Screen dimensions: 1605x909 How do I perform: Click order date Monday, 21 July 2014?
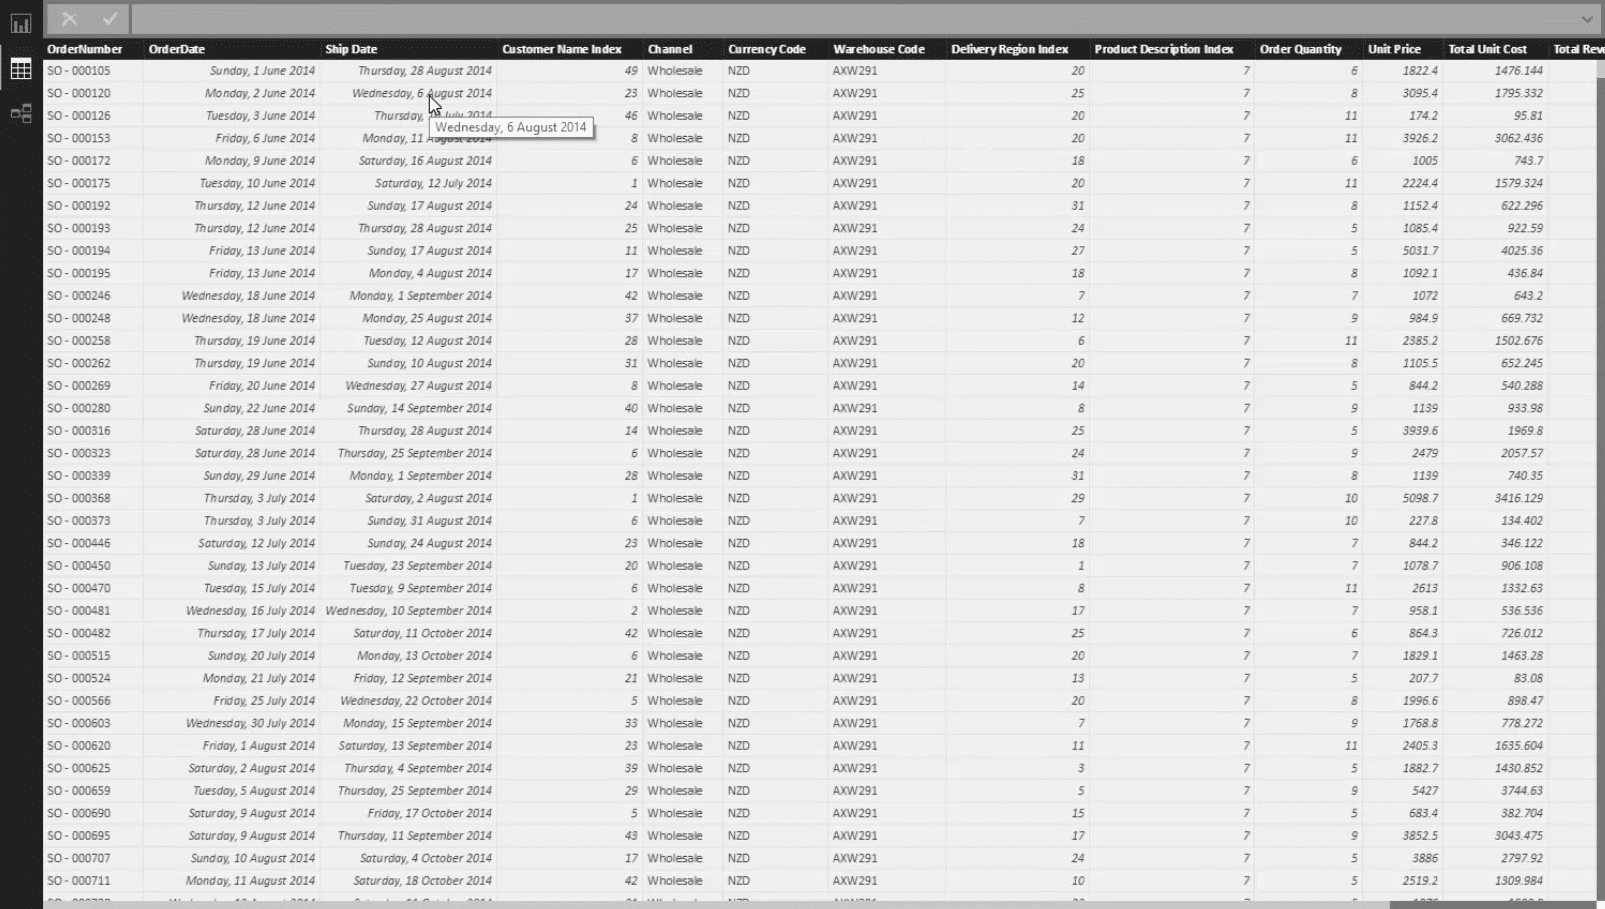tap(259, 678)
